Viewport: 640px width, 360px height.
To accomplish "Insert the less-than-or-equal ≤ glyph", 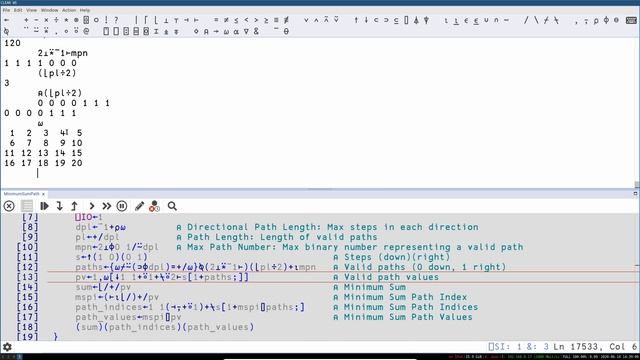I will tap(236, 20).
